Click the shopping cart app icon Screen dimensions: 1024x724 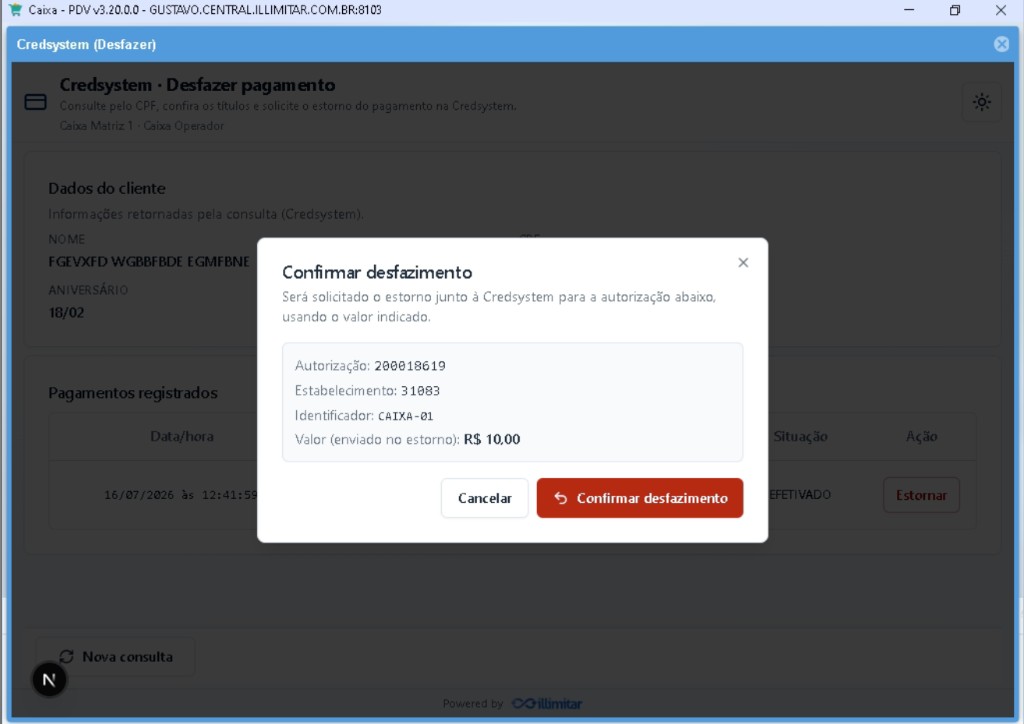[x=15, y=10]
